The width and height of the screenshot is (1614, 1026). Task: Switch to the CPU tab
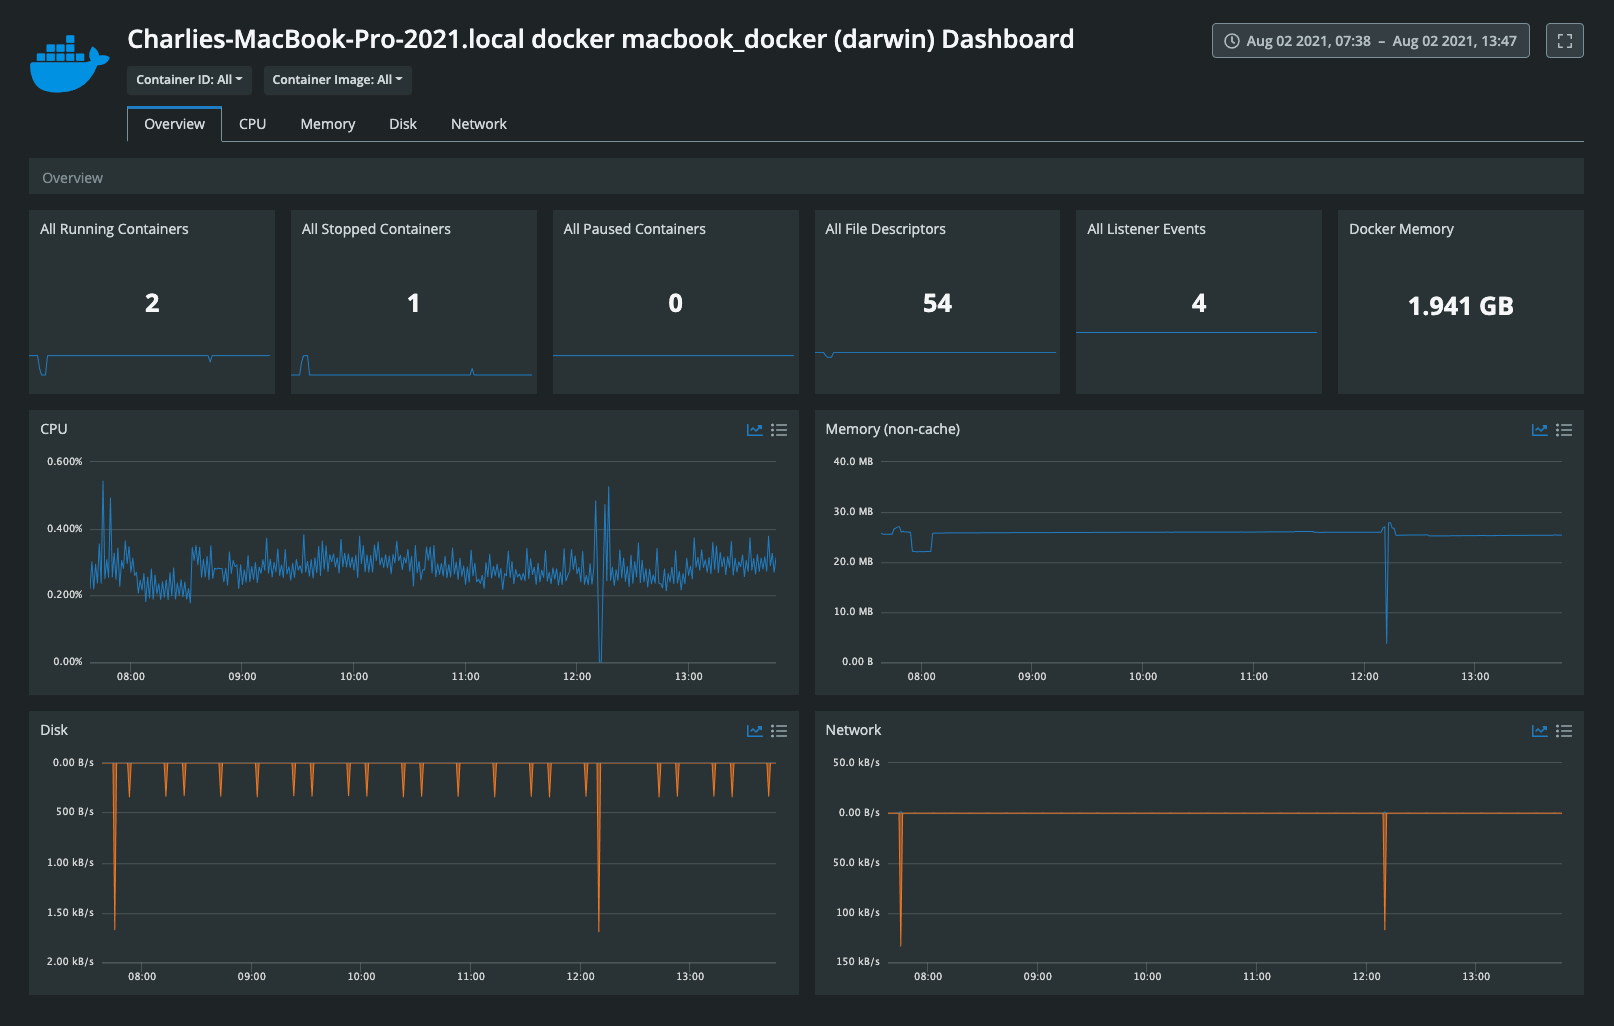click(x=252, y=123)
